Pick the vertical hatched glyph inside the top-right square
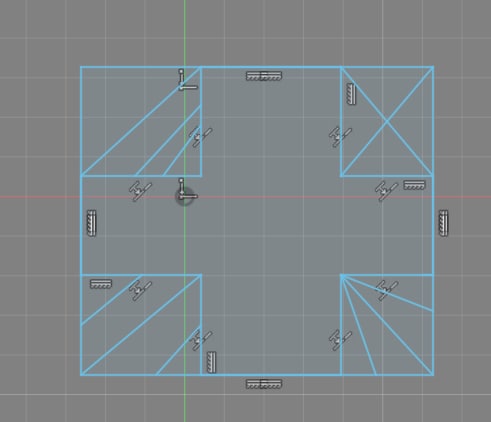 tap(351, 94)
